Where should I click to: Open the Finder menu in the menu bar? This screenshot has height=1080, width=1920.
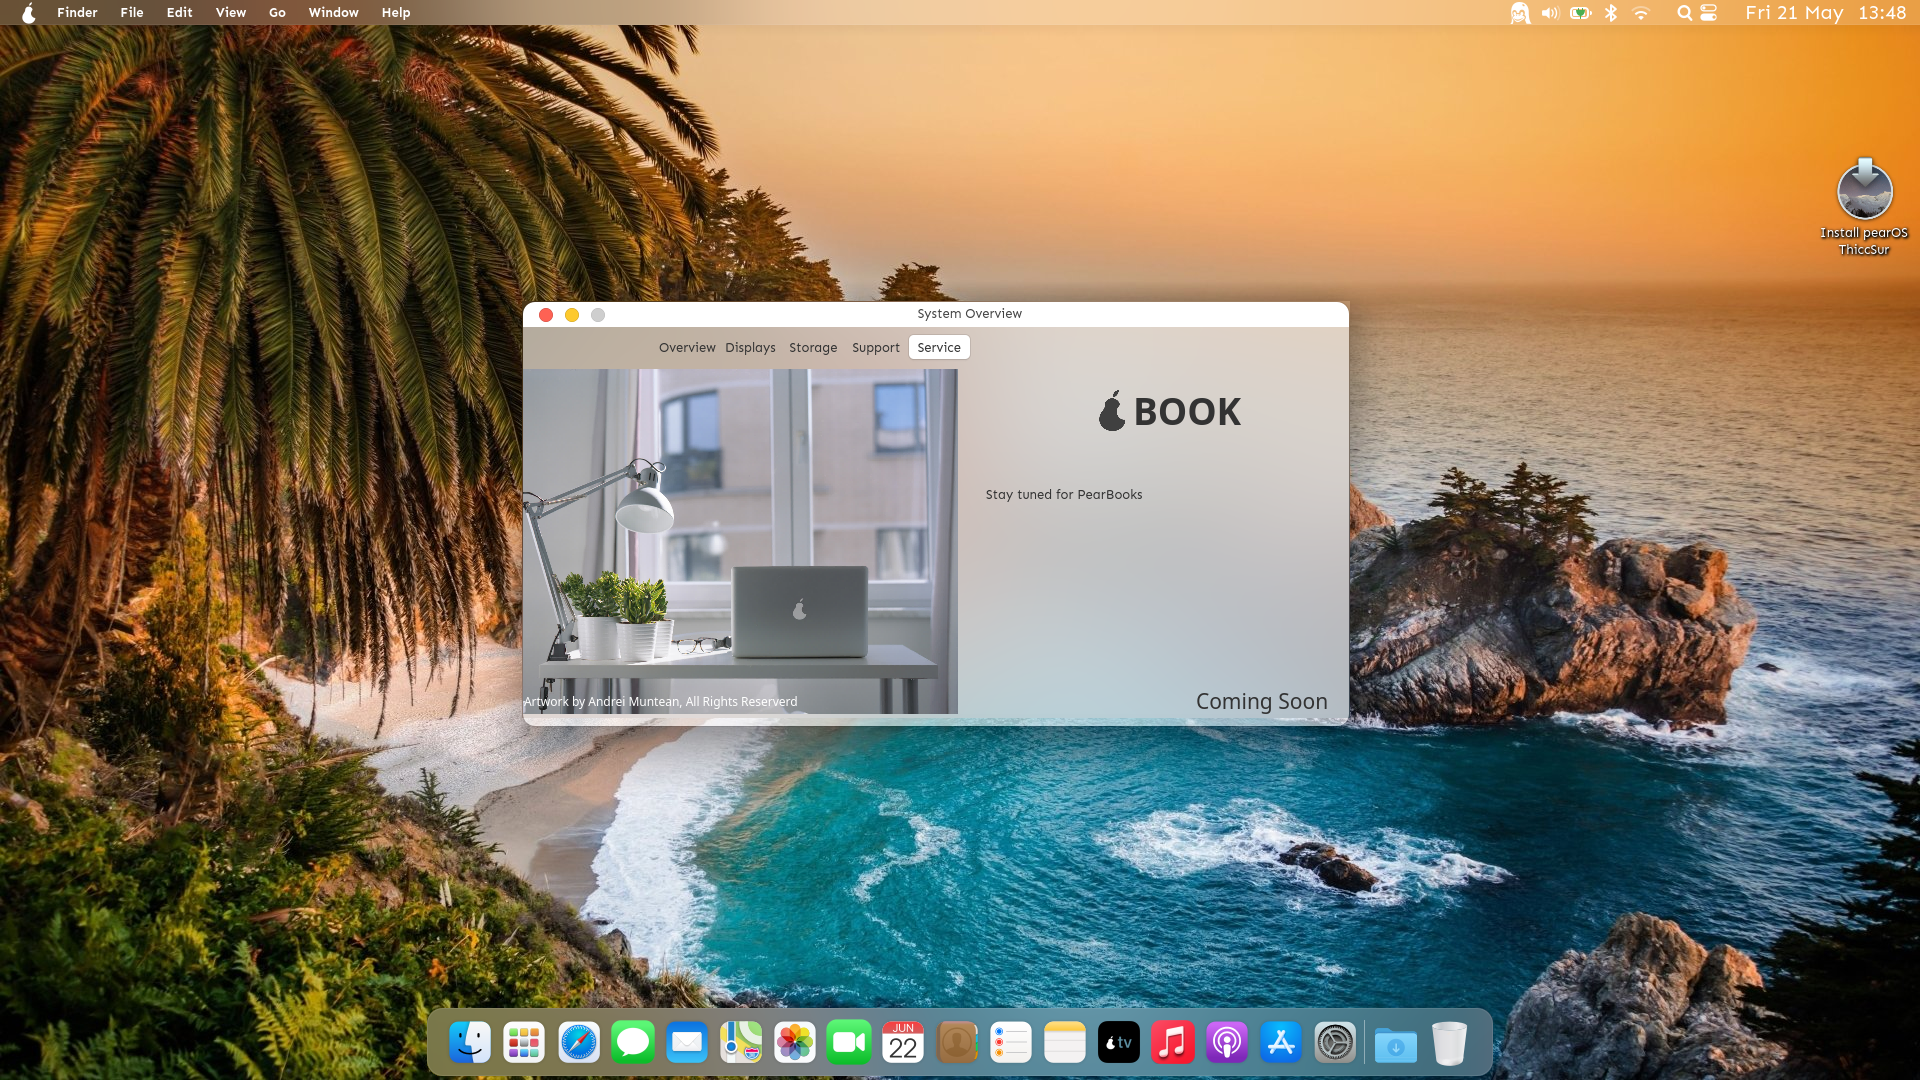(77, 13)
